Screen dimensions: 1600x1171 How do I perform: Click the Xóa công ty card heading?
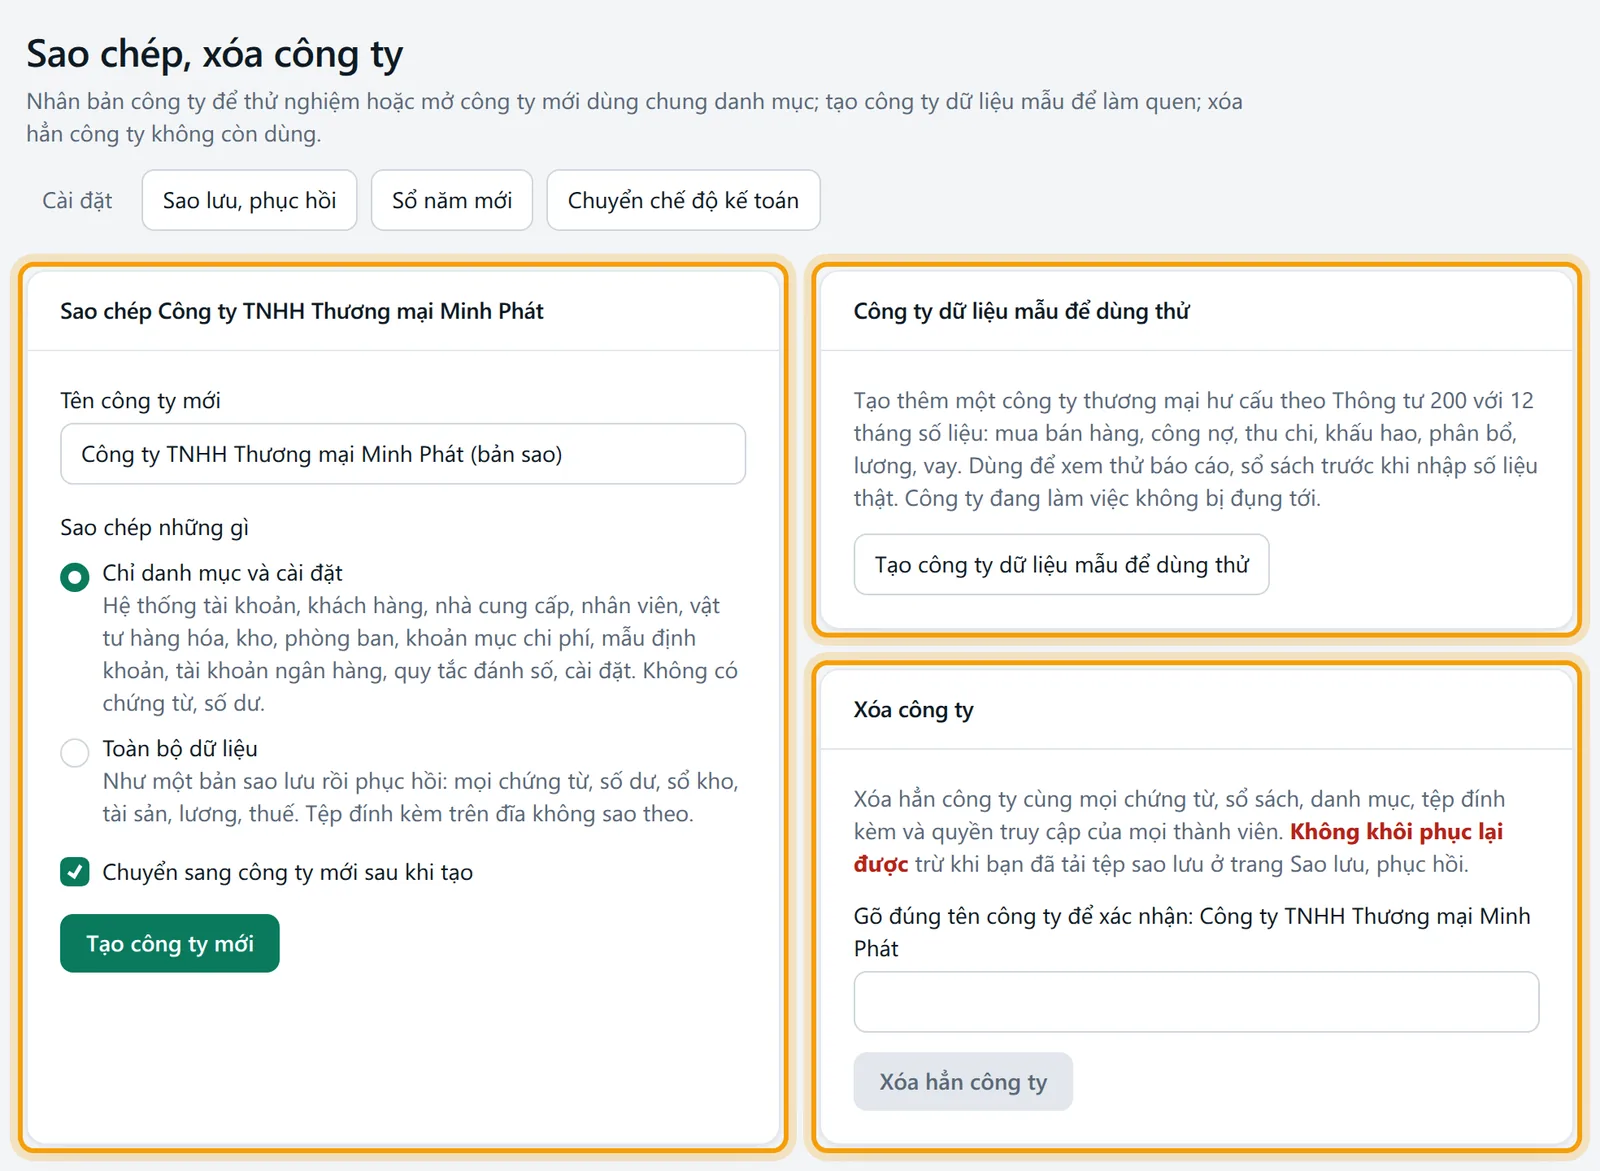[x=913, y=710]
